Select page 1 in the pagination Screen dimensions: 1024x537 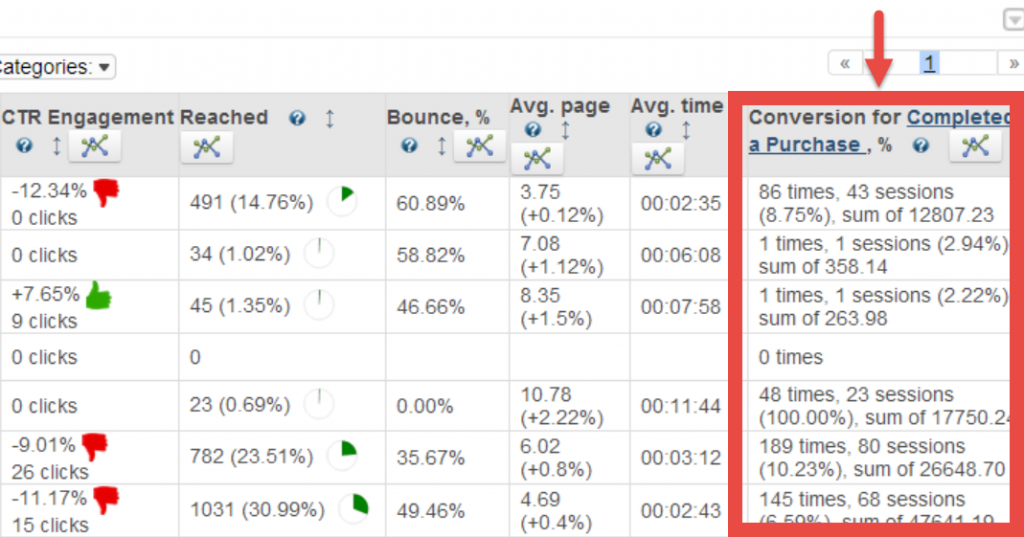pyautogui.click(x=929, y=64)
